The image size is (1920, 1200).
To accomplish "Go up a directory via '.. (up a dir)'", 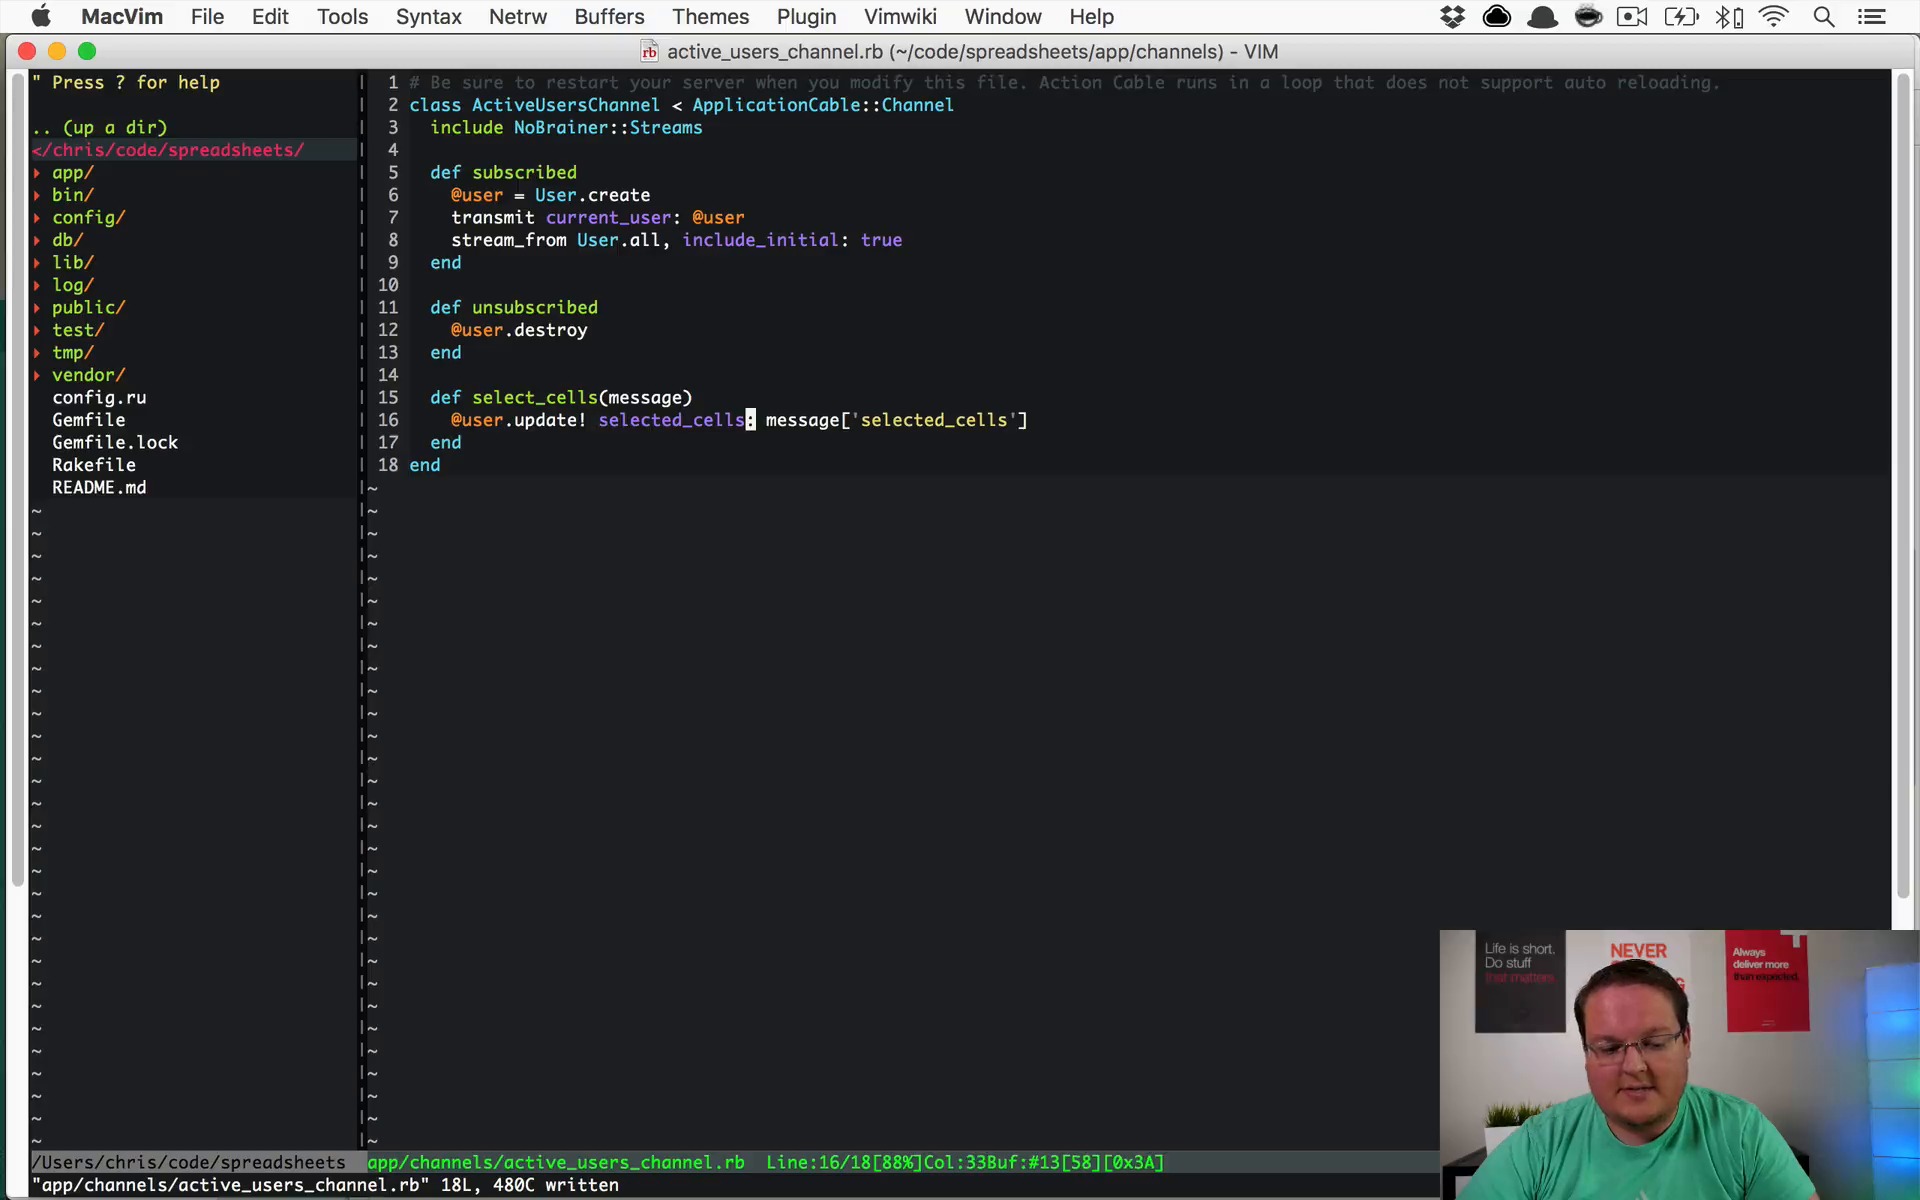I will pyautogui.click(x=100, y=128).
